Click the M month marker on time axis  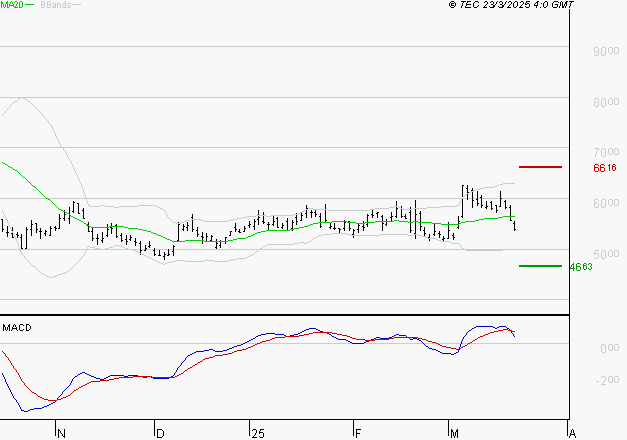point(454,433)
